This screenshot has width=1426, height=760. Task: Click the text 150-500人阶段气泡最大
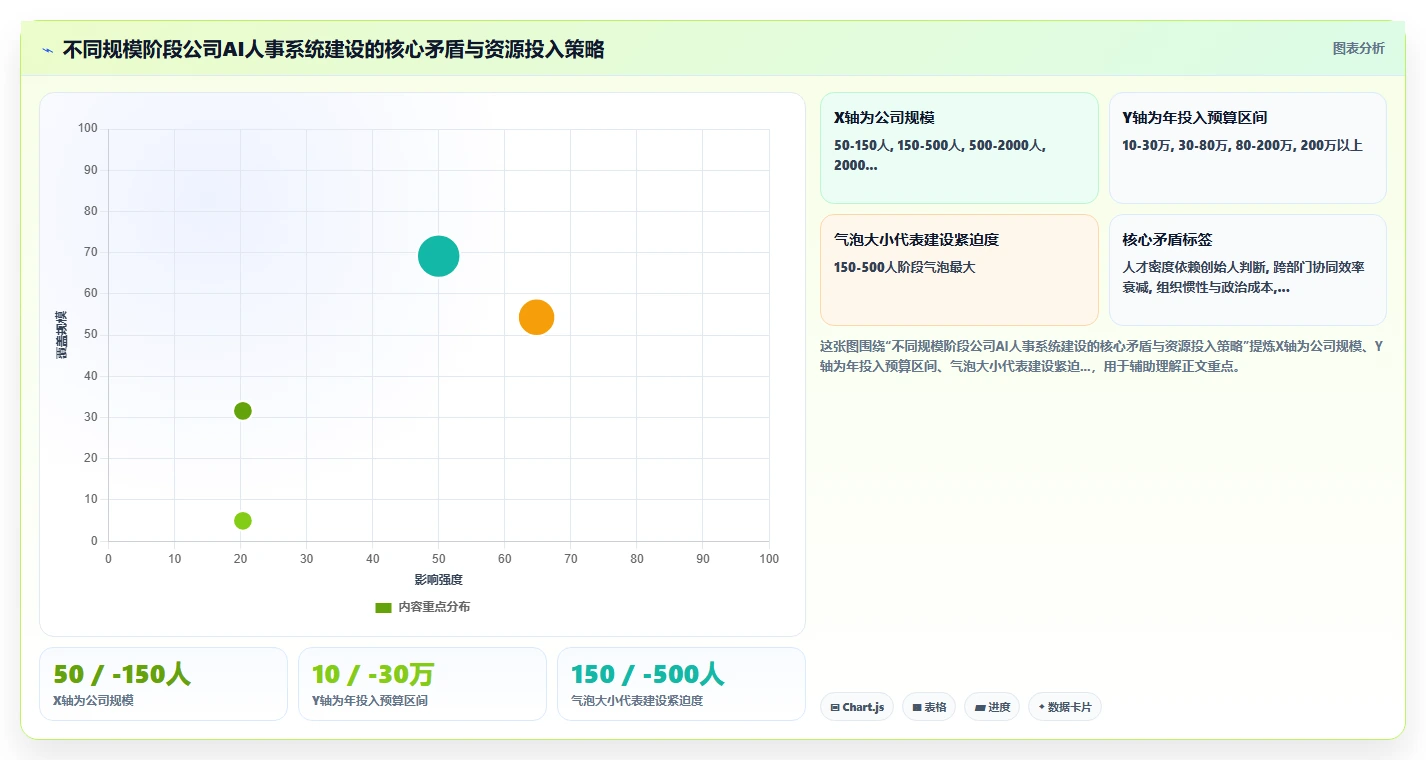[904, 267]
